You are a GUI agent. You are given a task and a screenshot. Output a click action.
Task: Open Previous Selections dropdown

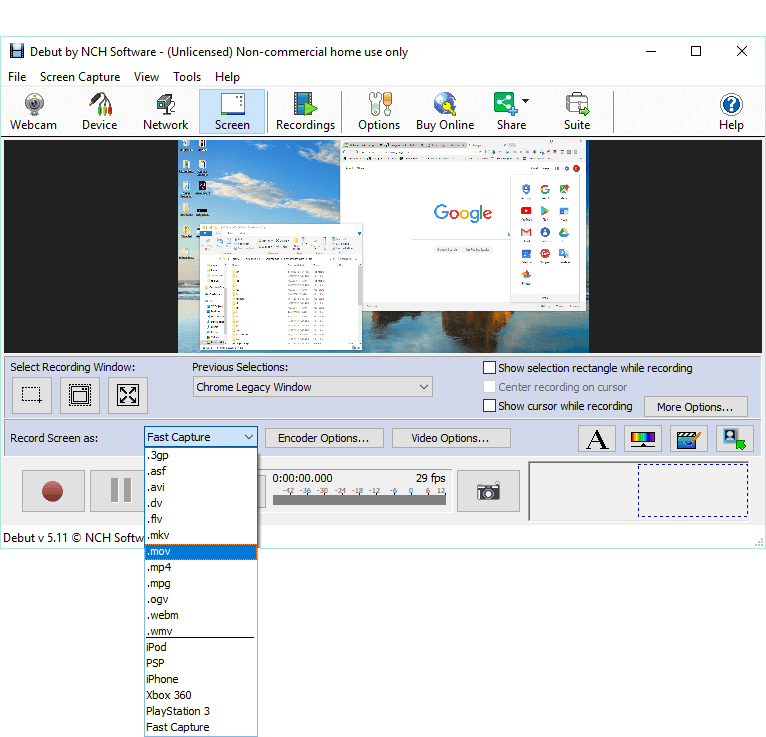pos(313,387)
